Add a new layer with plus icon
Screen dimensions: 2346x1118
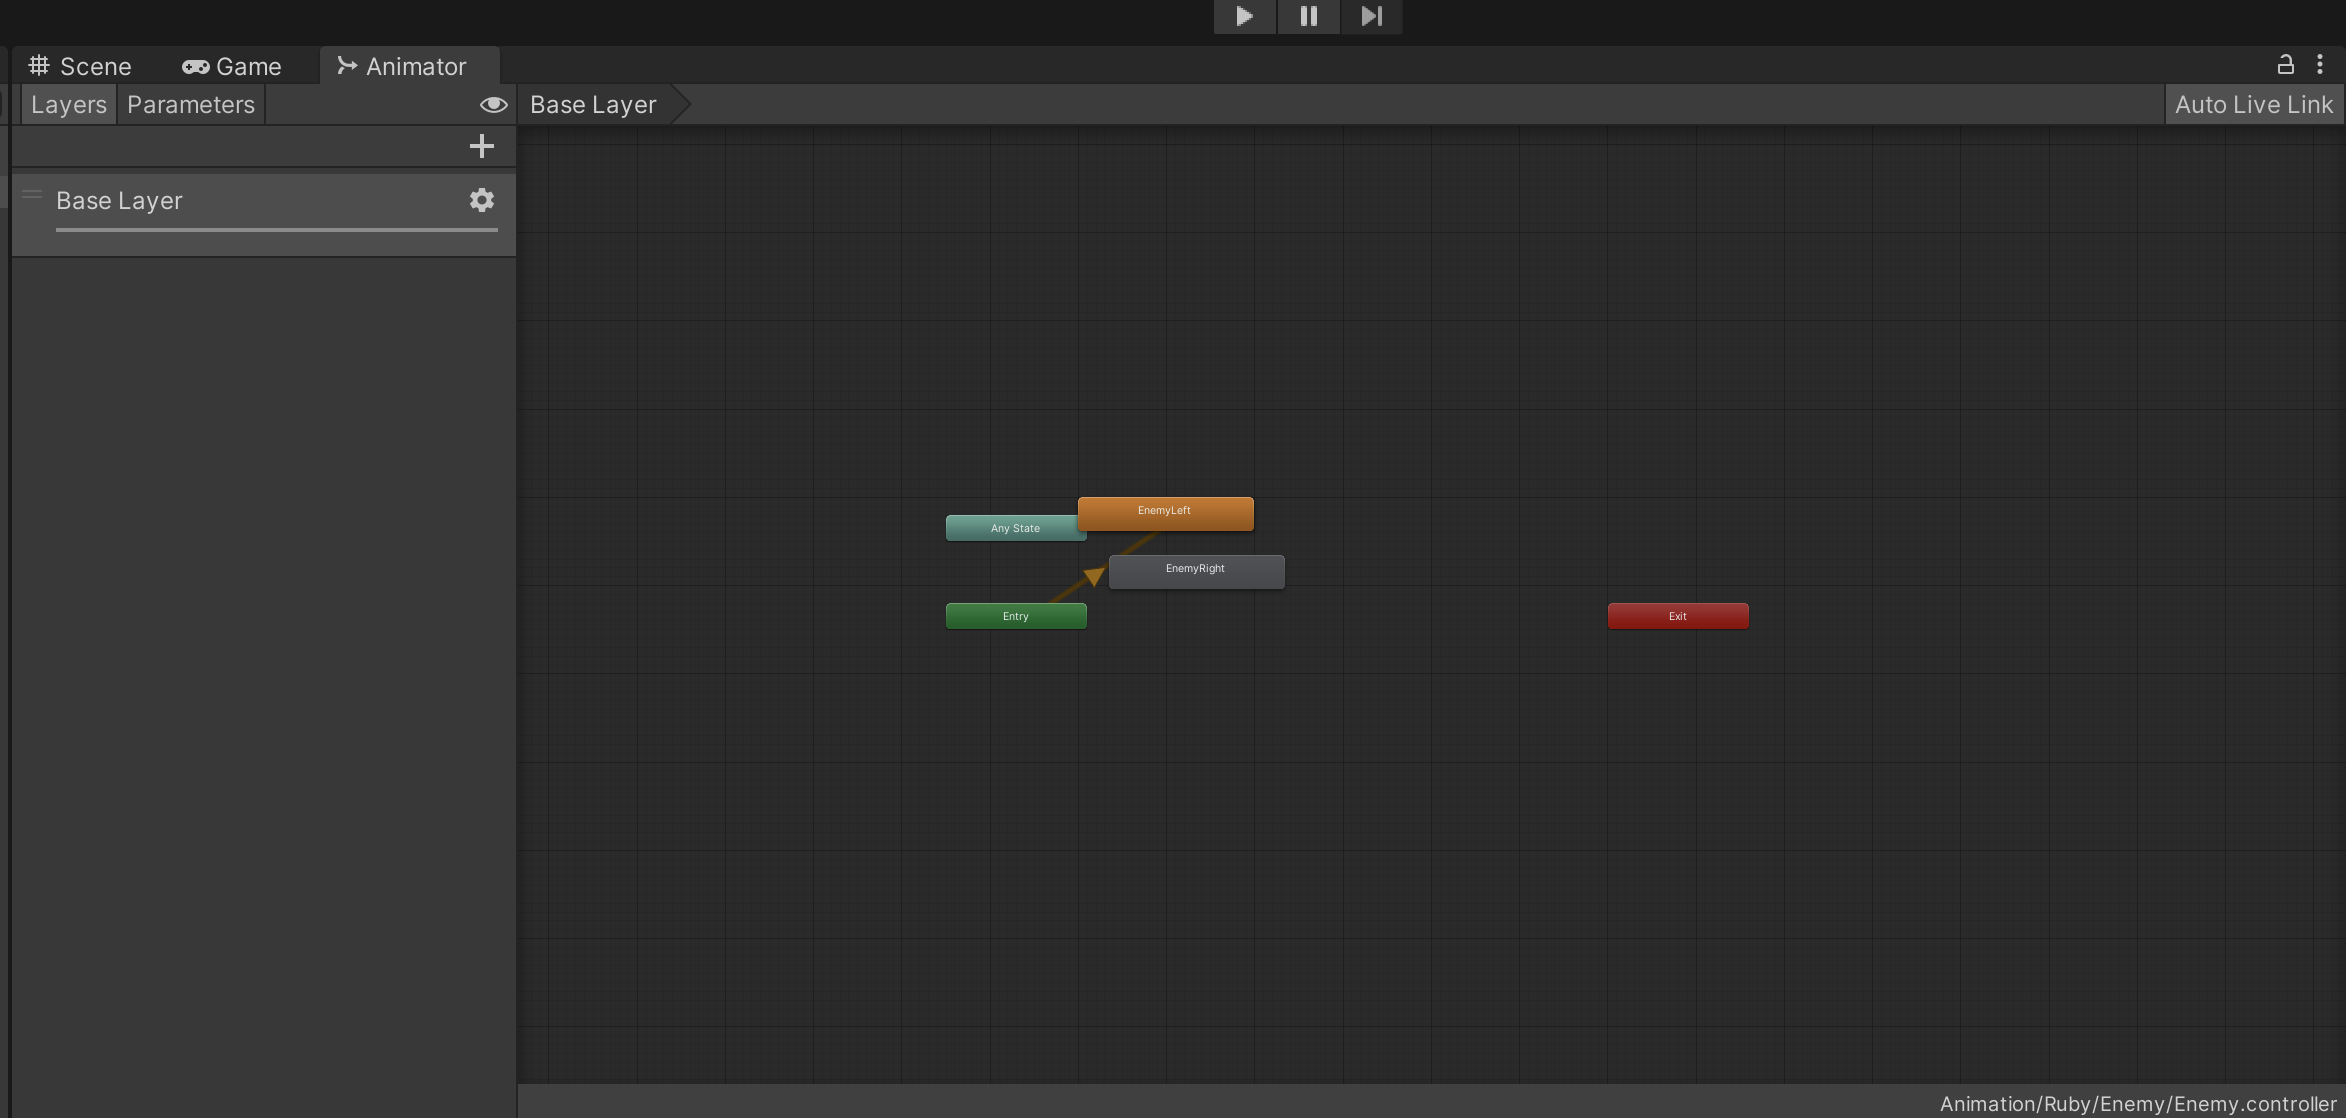[x=482, y=146]
